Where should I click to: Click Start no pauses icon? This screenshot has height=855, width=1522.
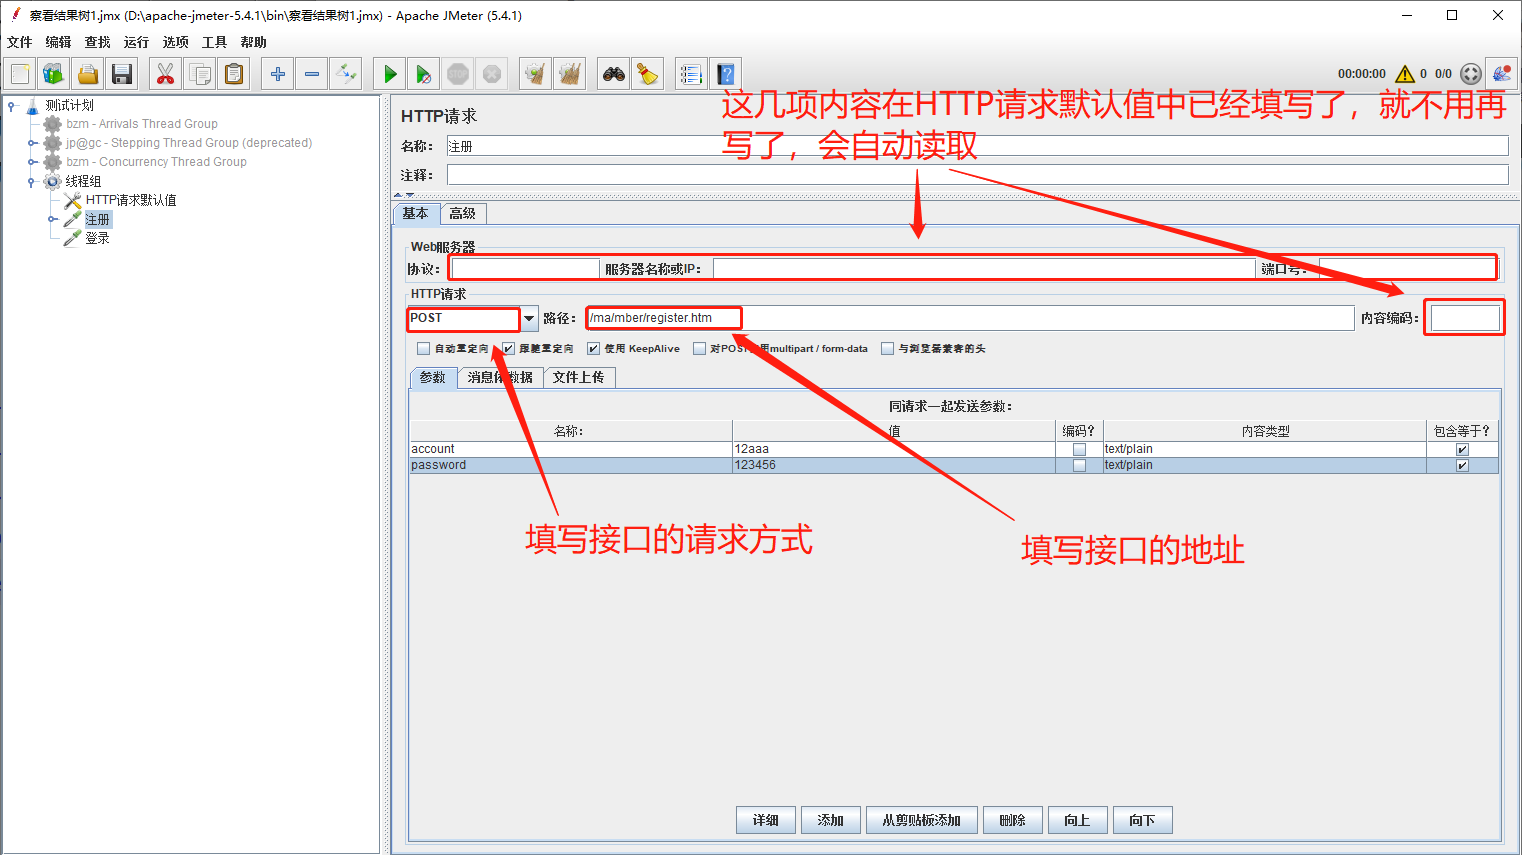(424, 74)
